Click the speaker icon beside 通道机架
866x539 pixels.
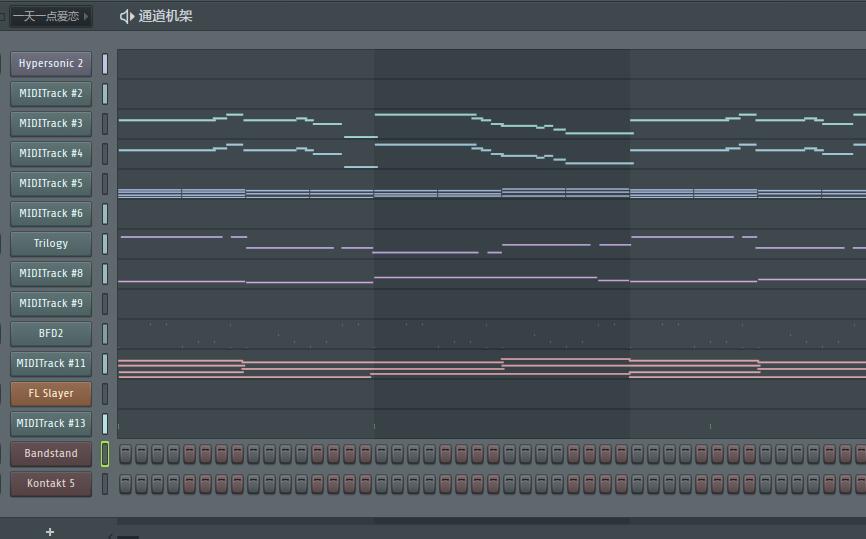pos(127,16)
